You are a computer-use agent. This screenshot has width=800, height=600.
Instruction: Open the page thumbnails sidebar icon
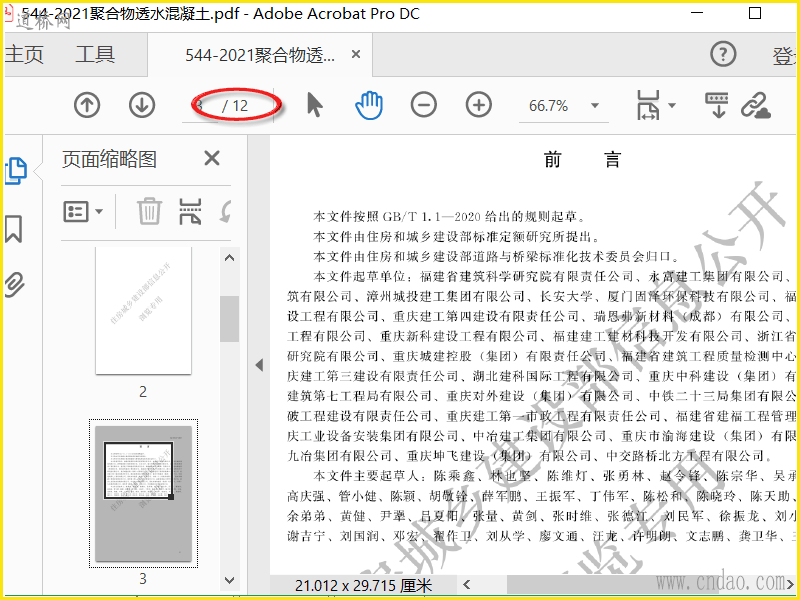pyautogui.click(x=15, y=171)
